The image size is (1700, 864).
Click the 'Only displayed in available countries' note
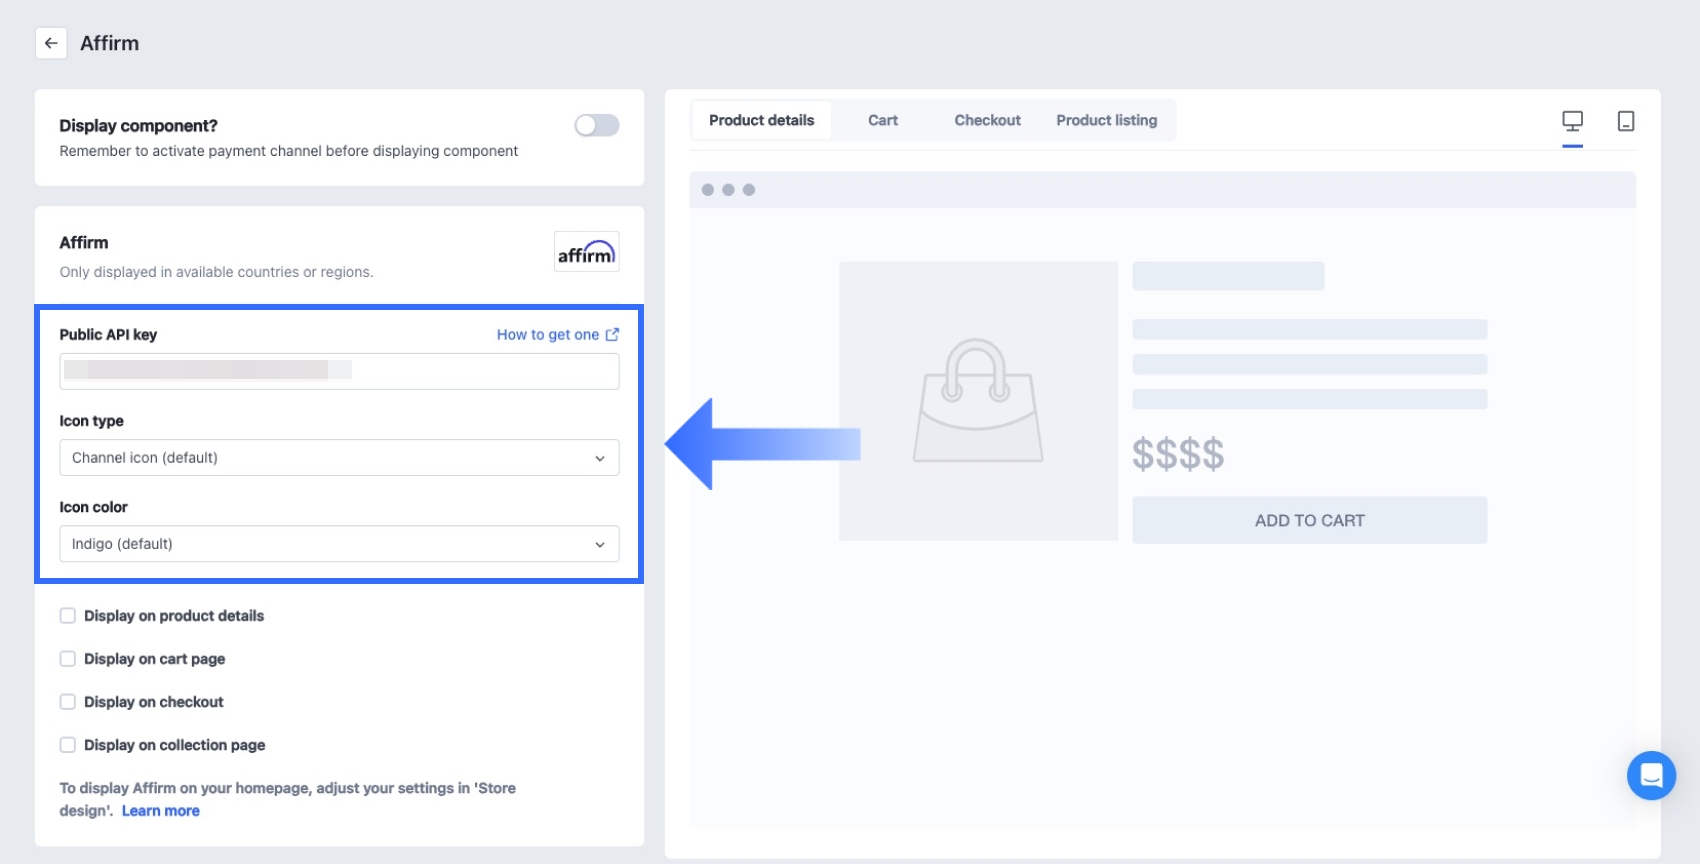(216, 272)
